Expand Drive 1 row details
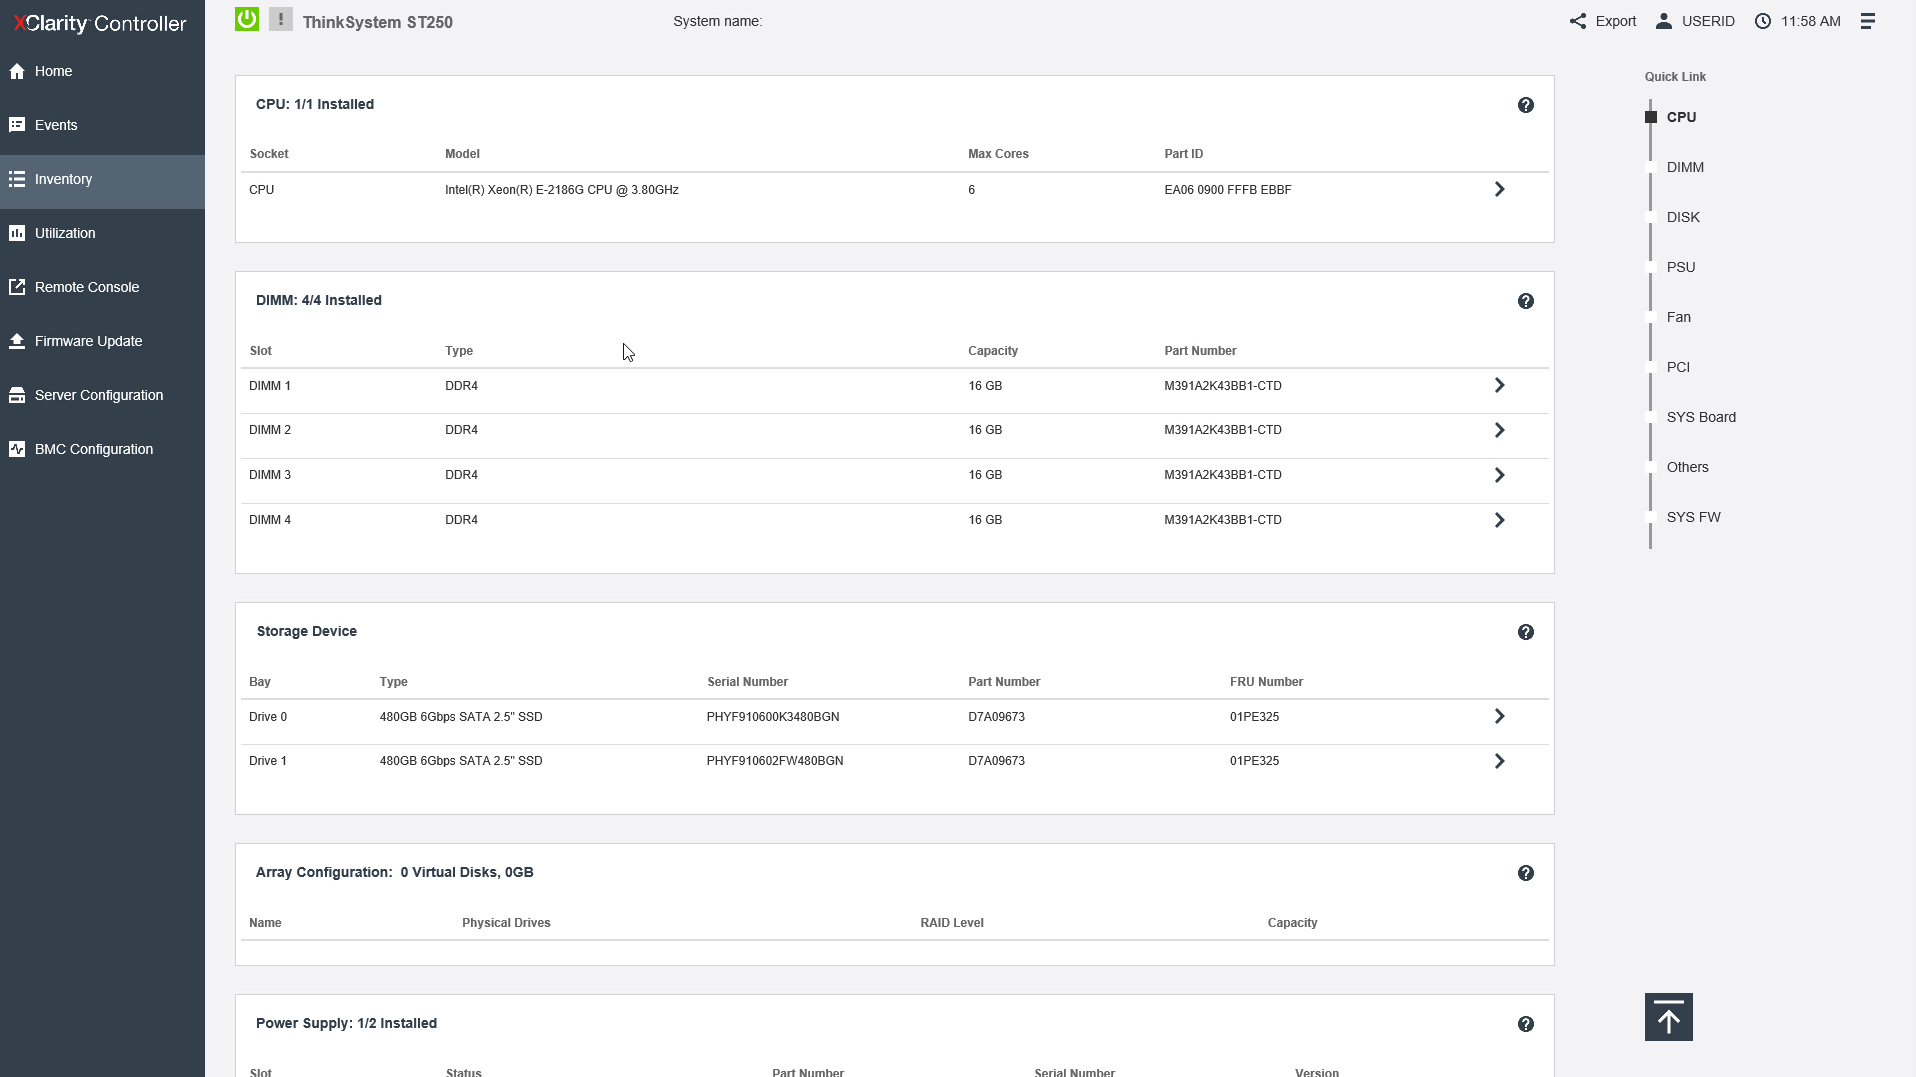 (x=1499, y=761)
